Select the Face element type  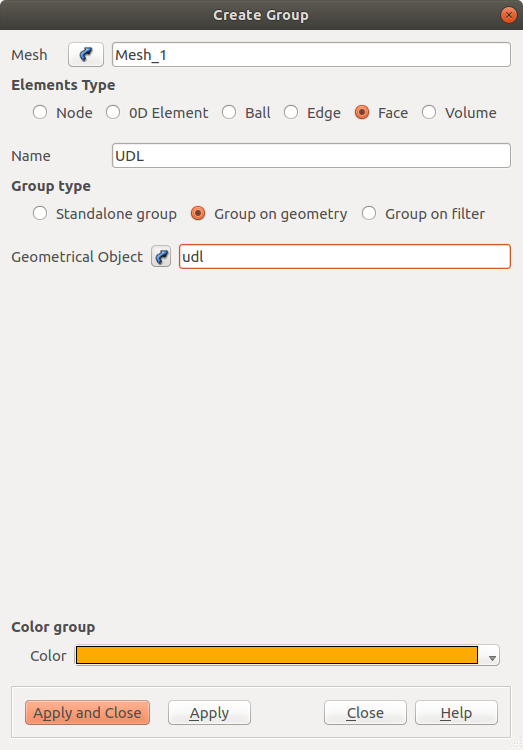[362, 112]
